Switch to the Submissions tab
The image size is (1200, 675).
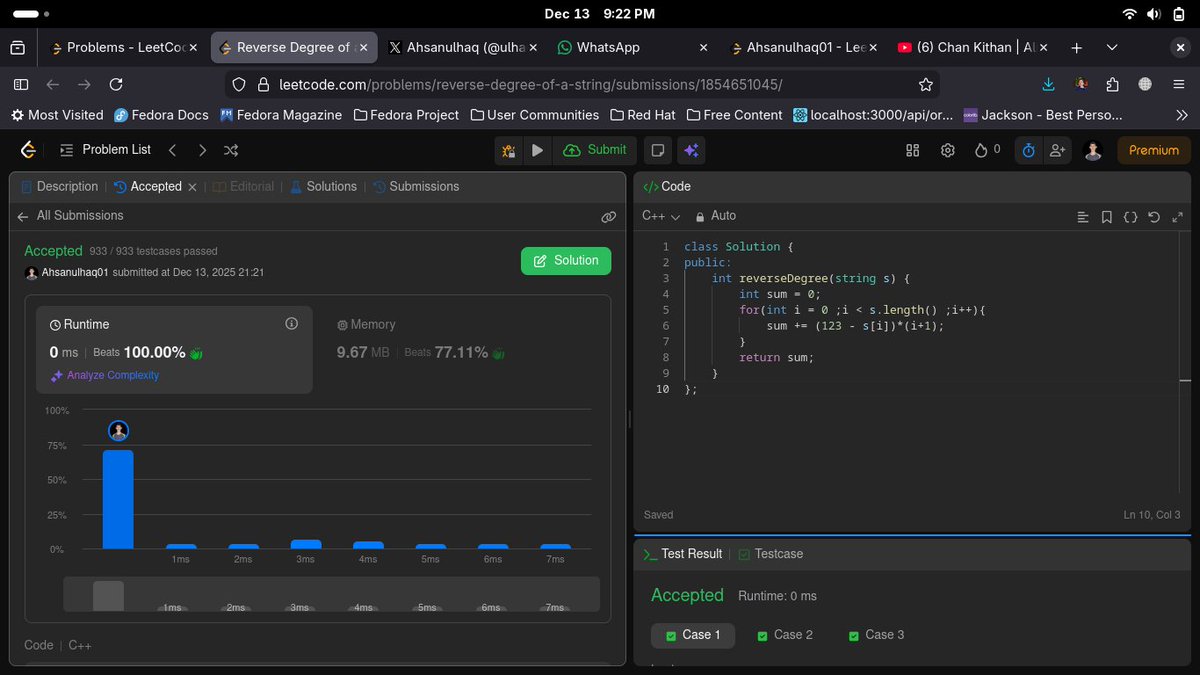416,187
